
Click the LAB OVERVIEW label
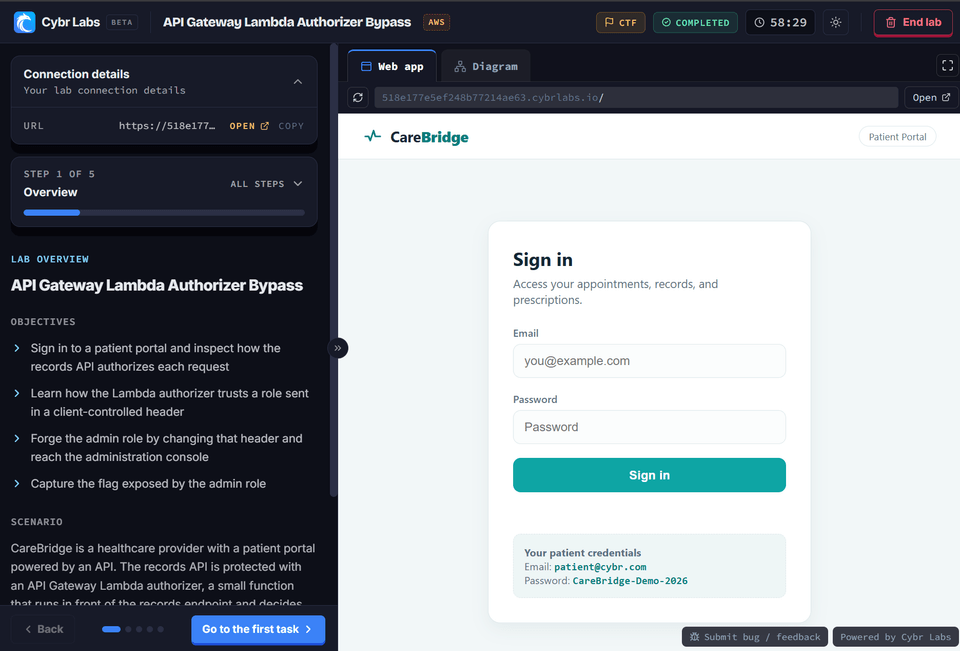coord(50,259)
